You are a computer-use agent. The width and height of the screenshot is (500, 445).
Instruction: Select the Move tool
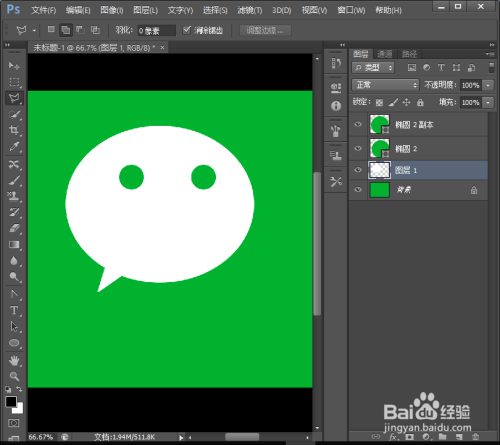coord(14,66)
